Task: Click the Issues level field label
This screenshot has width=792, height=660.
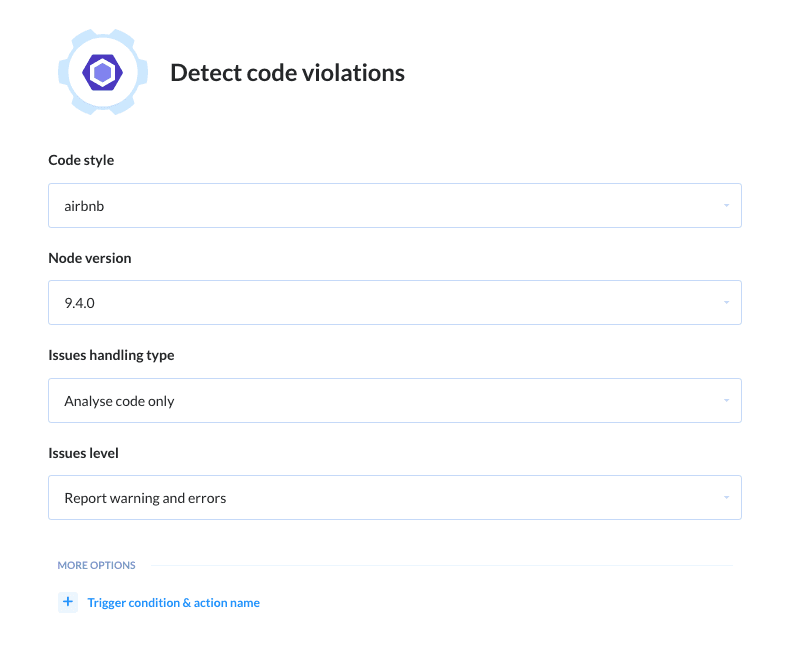Action: [83, 453]
